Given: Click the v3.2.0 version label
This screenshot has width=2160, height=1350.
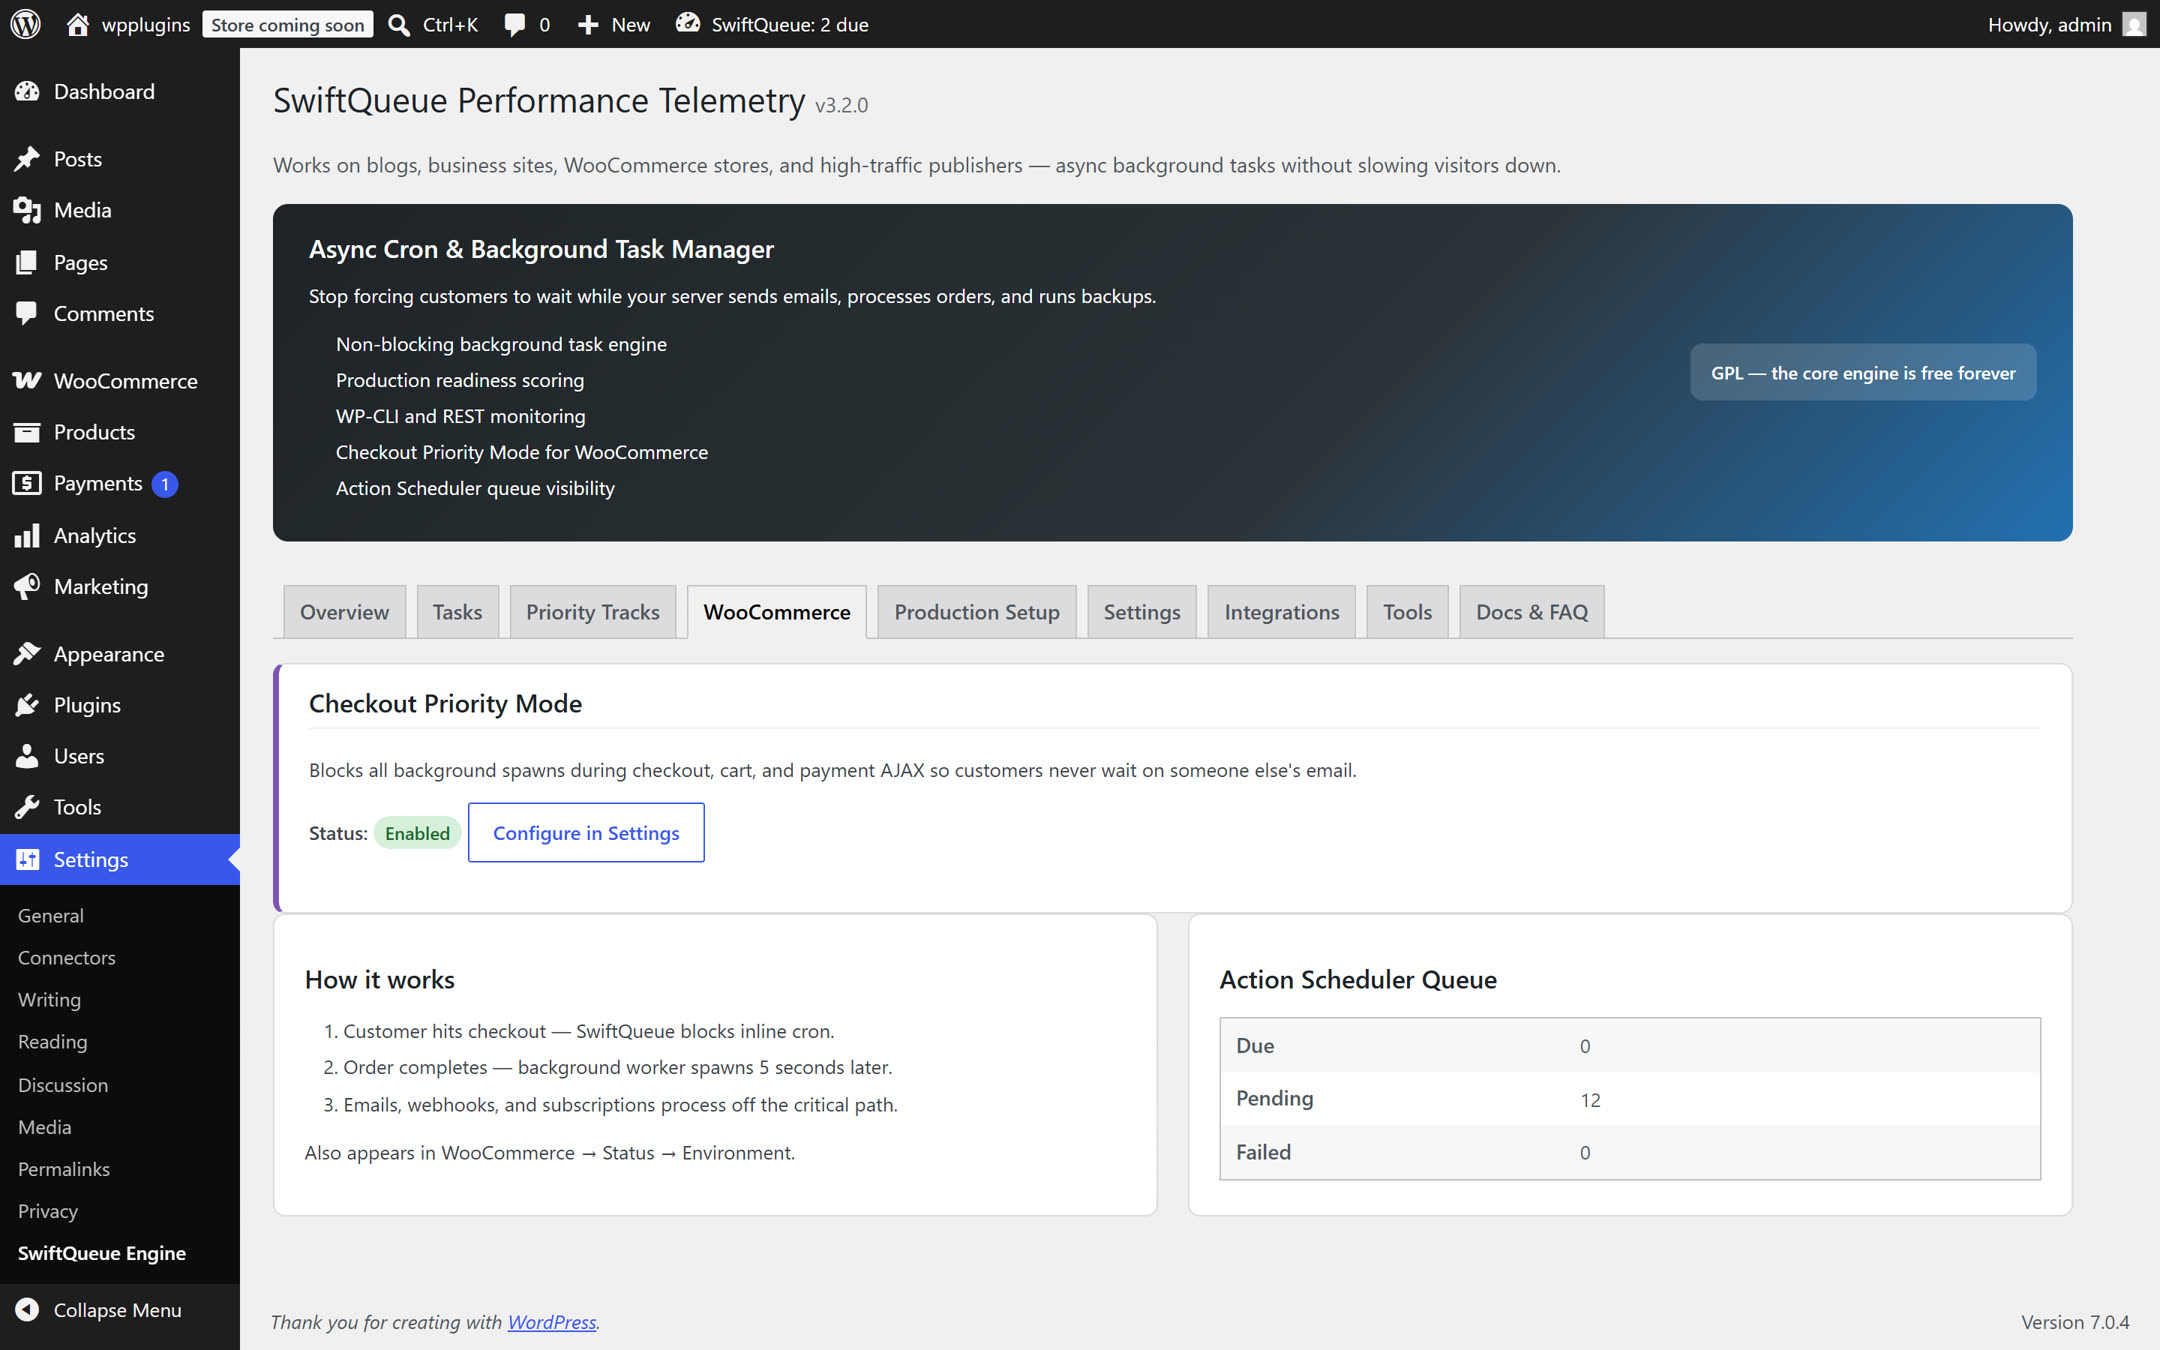Looking at the screenshot, I should click(x=841, y=105).
